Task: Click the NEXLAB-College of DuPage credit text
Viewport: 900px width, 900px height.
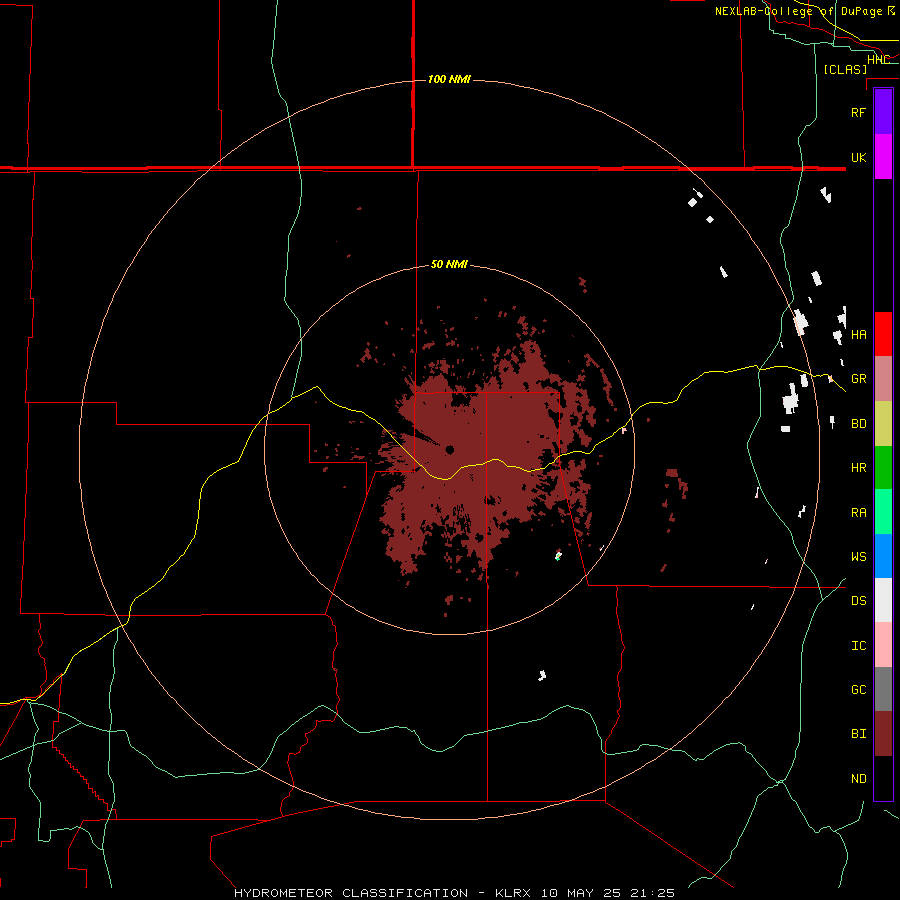Action: (x=798, y=11)
